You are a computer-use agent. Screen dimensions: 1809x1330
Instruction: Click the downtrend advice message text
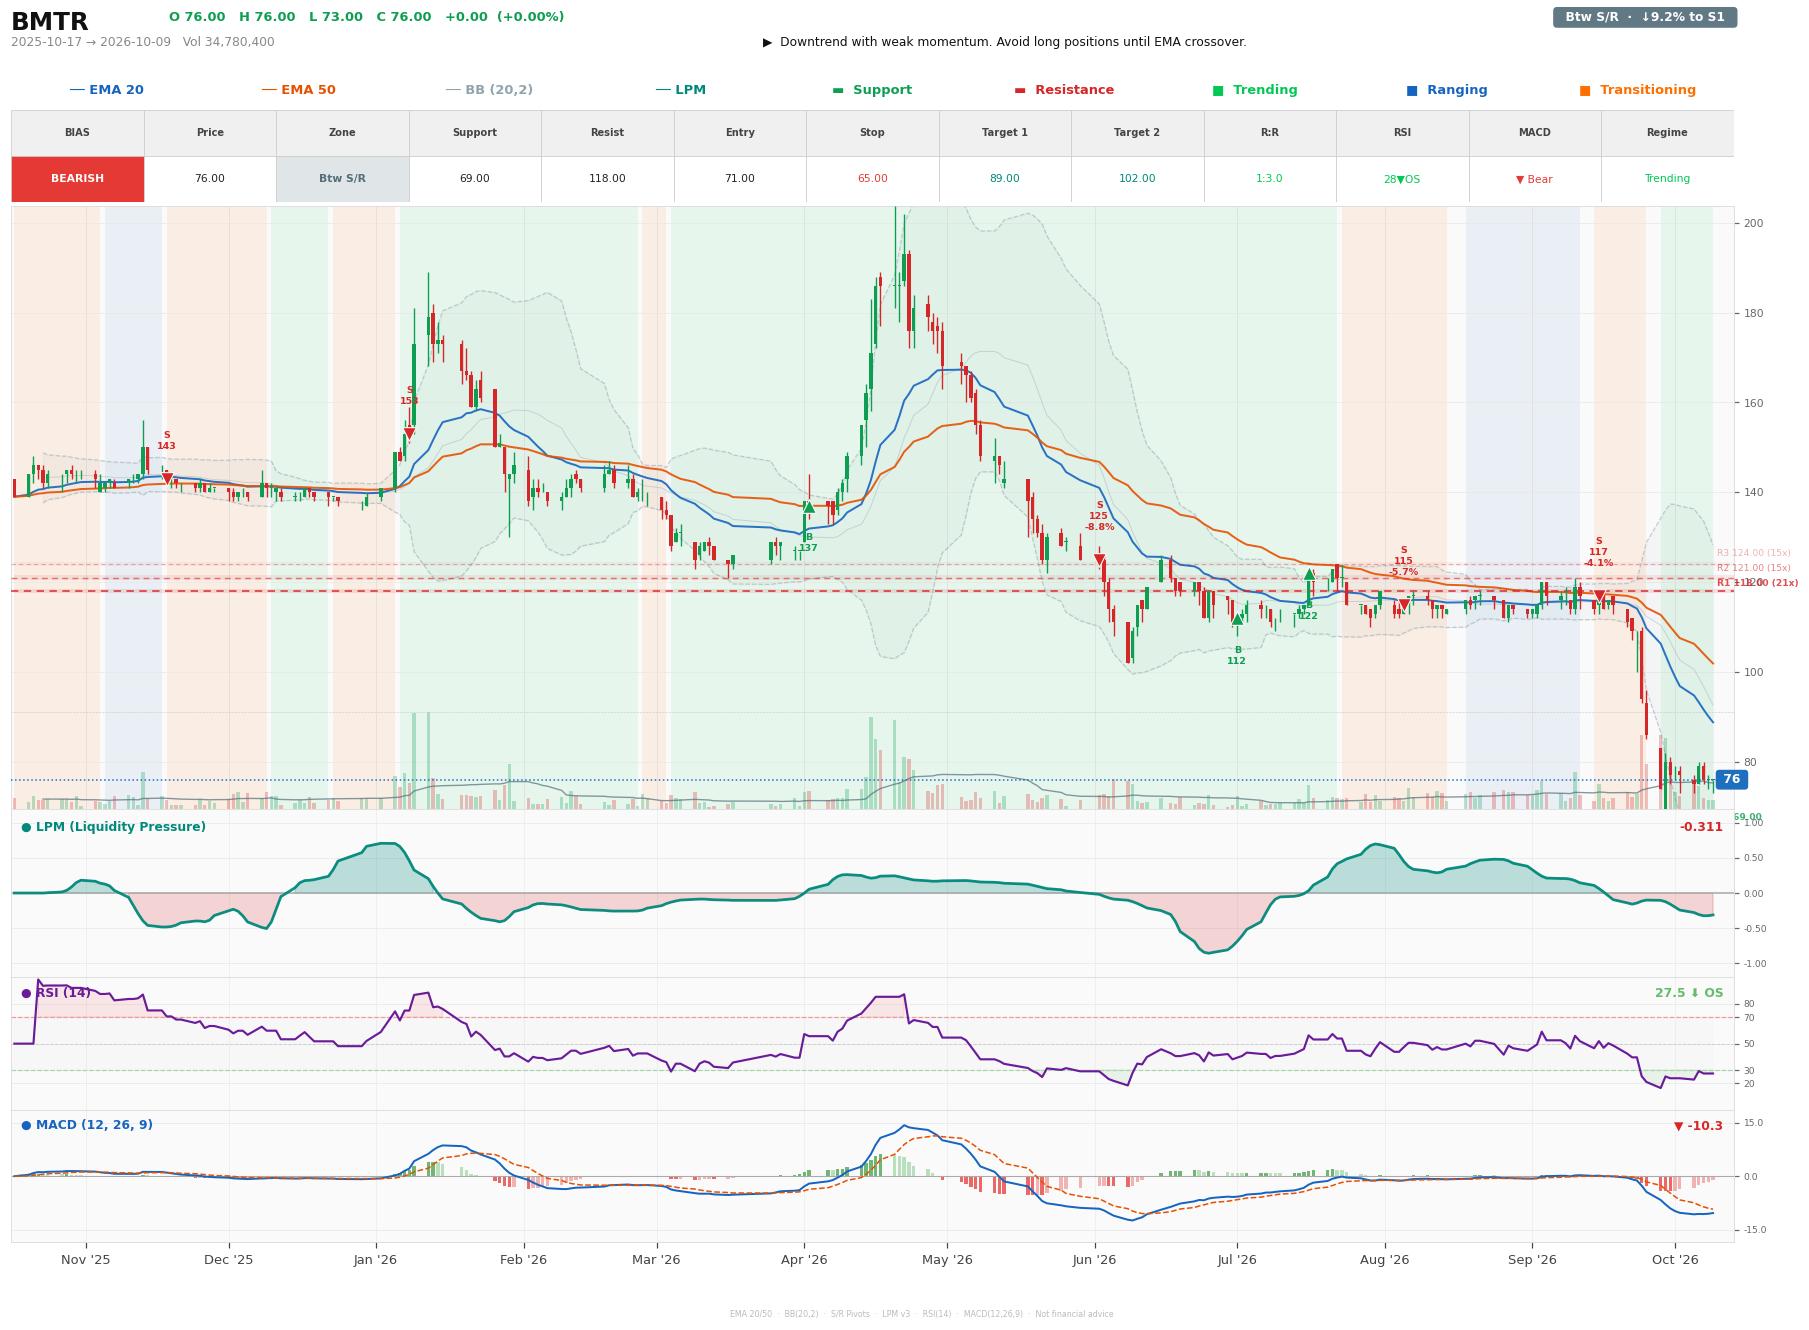(x=1005, y=42)
